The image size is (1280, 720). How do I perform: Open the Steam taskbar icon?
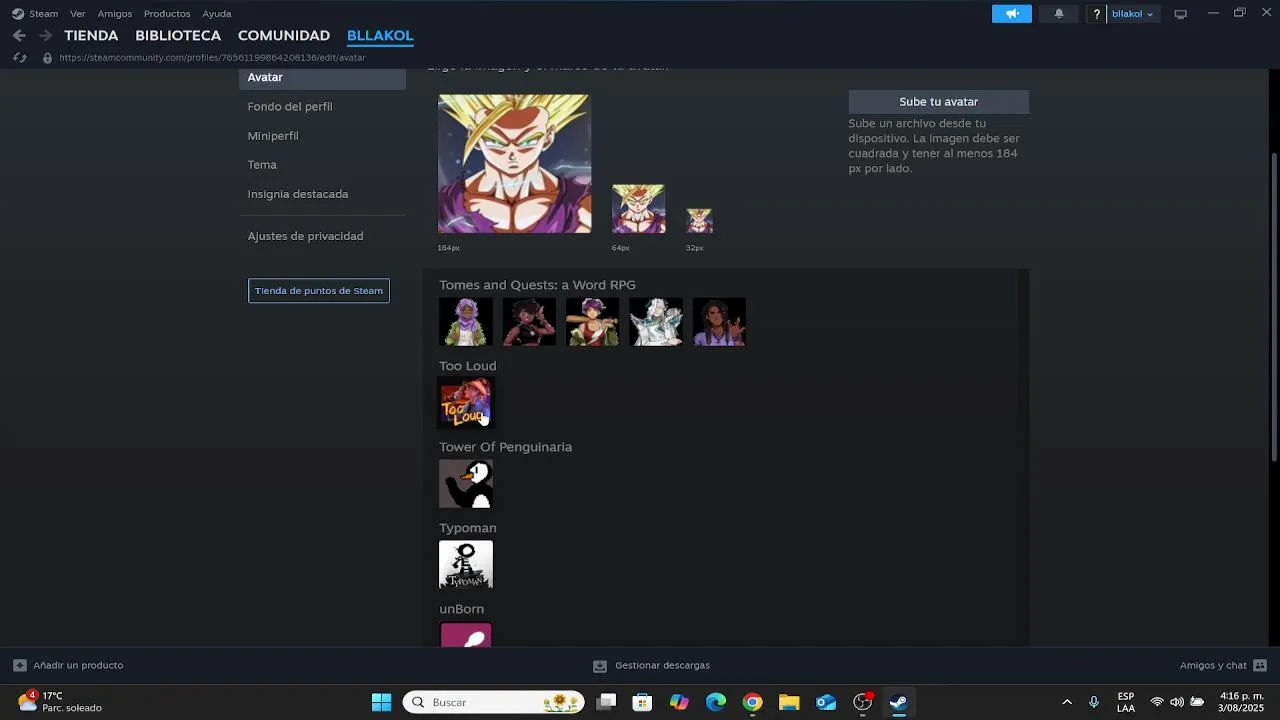pos(899,702)
